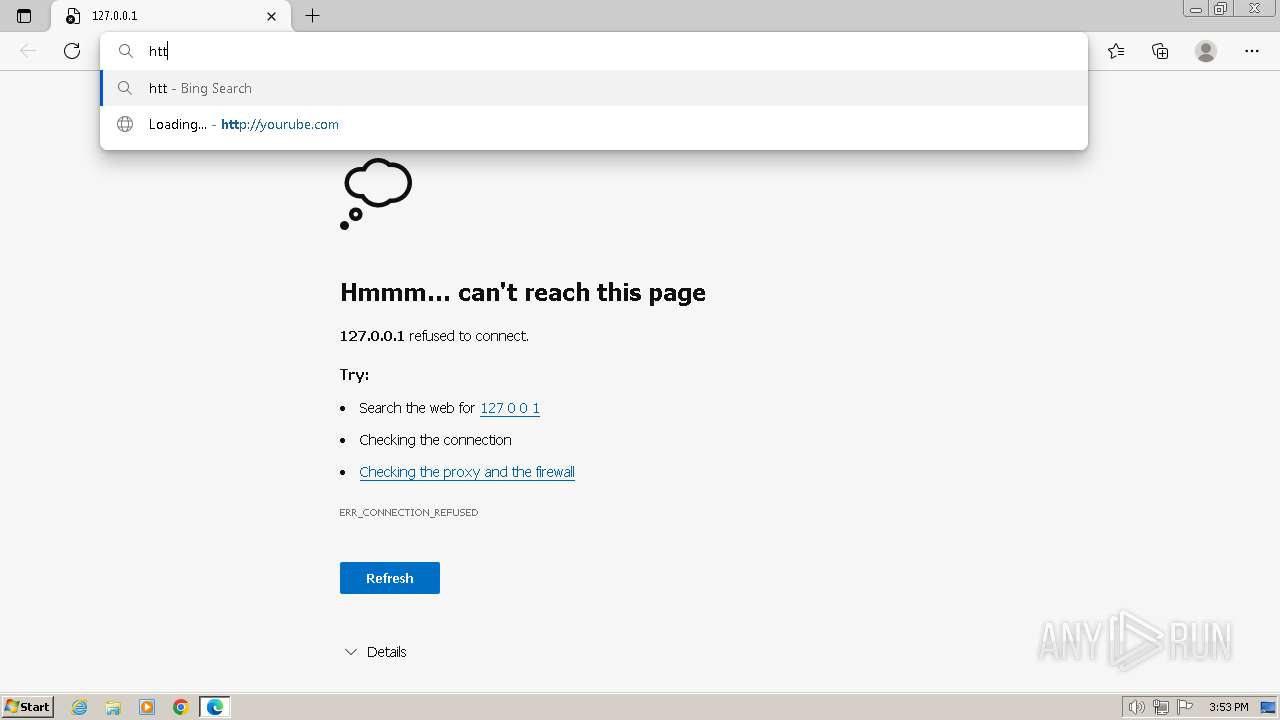Viewport: 1280px width, 720px height.
Task: Click the 3:53 PM clock
Action: click(x=1228, y=707)
